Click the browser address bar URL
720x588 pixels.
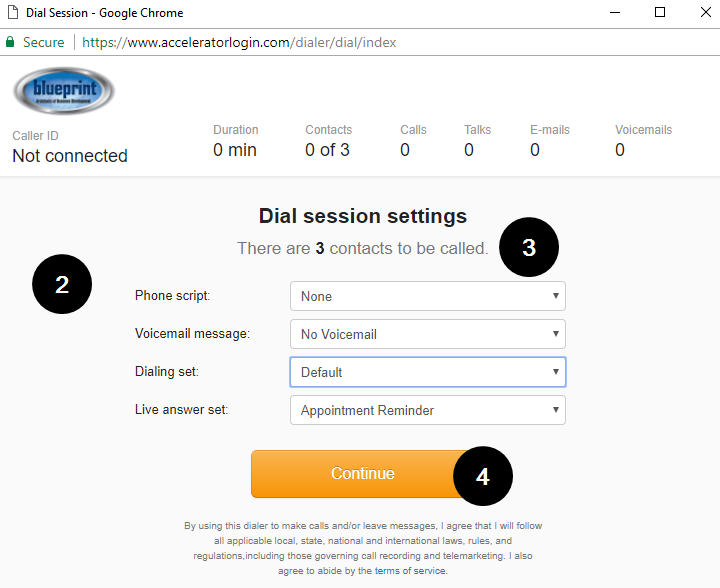(x=239, y=42)
